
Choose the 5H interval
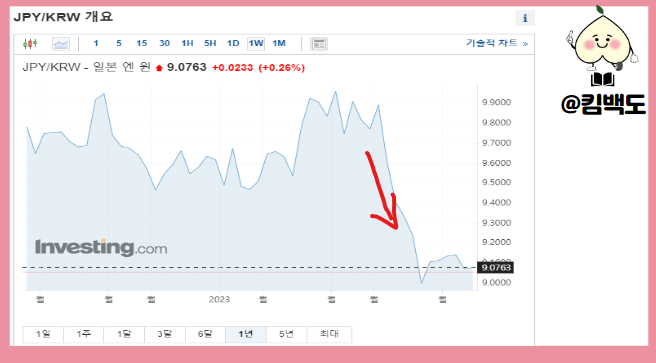coord(210,43)
